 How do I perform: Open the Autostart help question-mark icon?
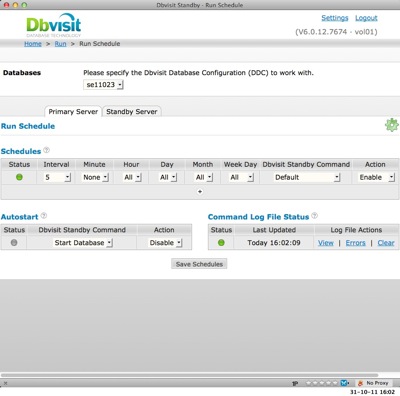(44, 216)
